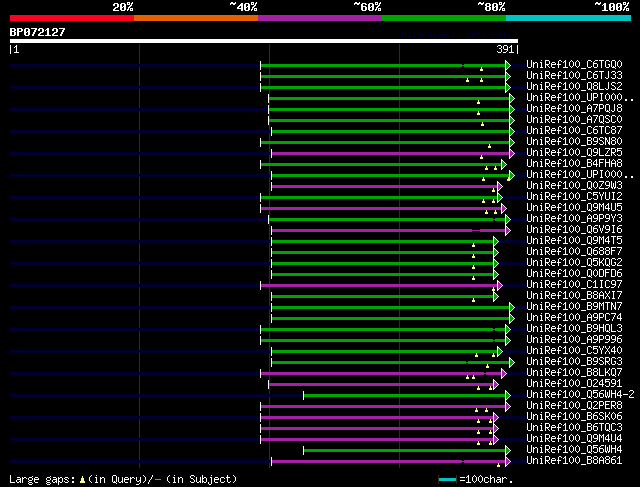Viewport: 640px width, 487px height.
Task: Click the green arrowhead of the Q688F7 row
Action: click(x=496, y=253)
